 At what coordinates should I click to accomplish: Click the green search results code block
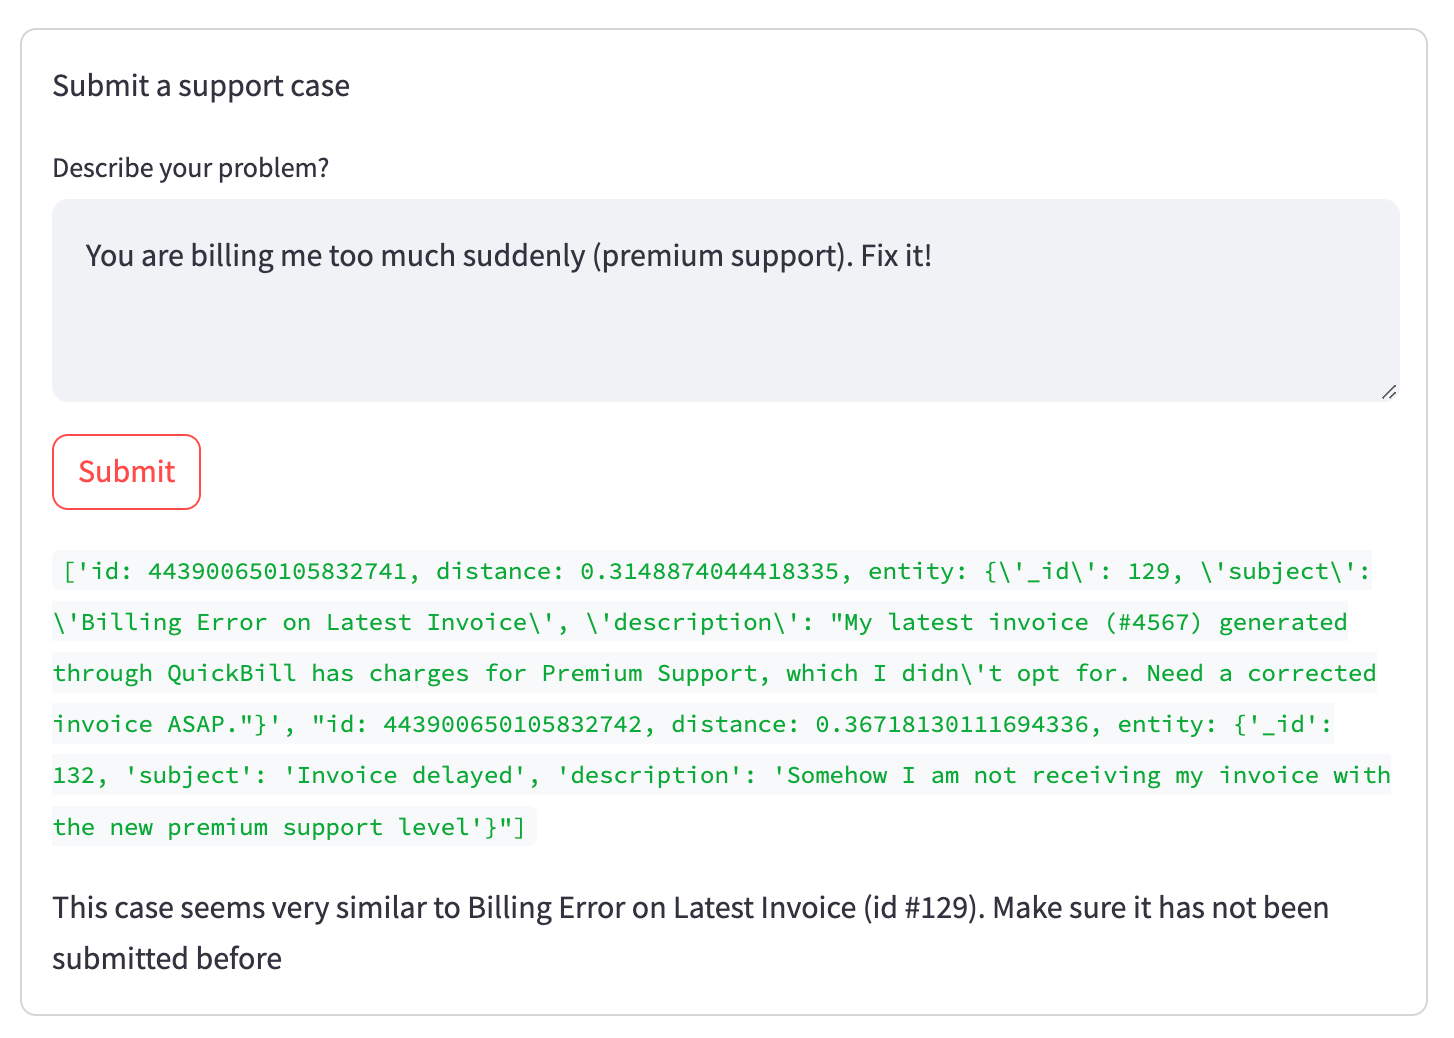pos(712,699)
